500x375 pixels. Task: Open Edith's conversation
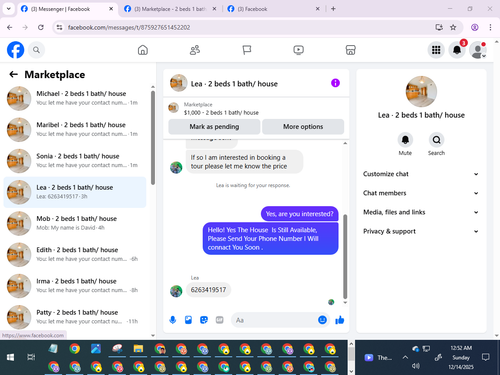pyautogui.click(x=75, y=254)
